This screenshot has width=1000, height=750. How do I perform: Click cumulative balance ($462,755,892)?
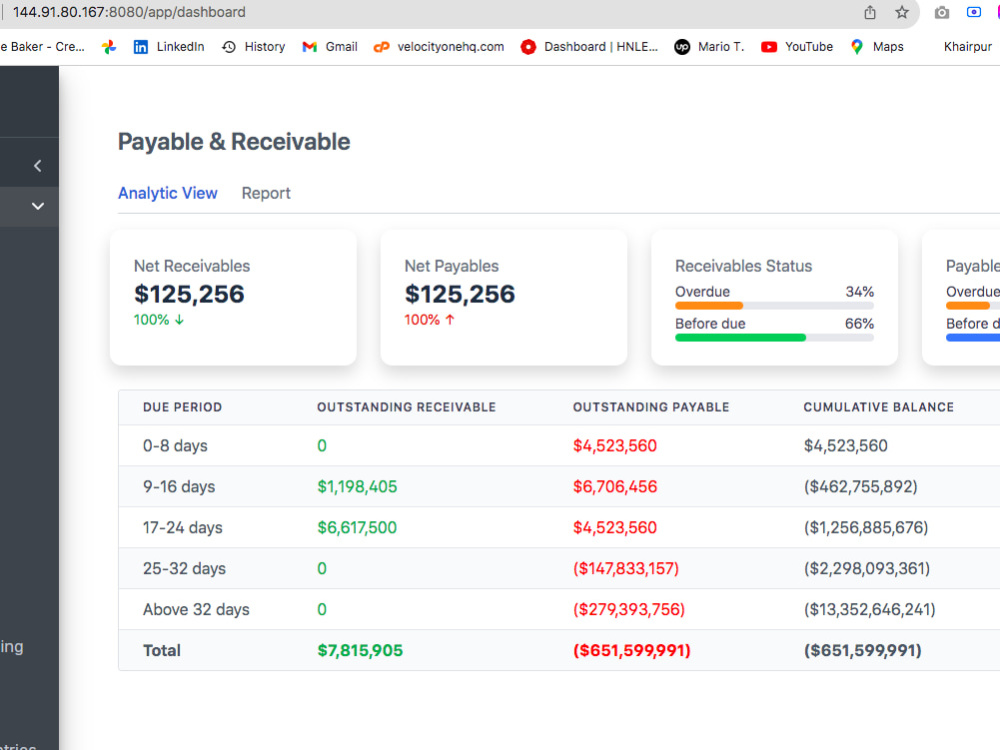point(860,487)
